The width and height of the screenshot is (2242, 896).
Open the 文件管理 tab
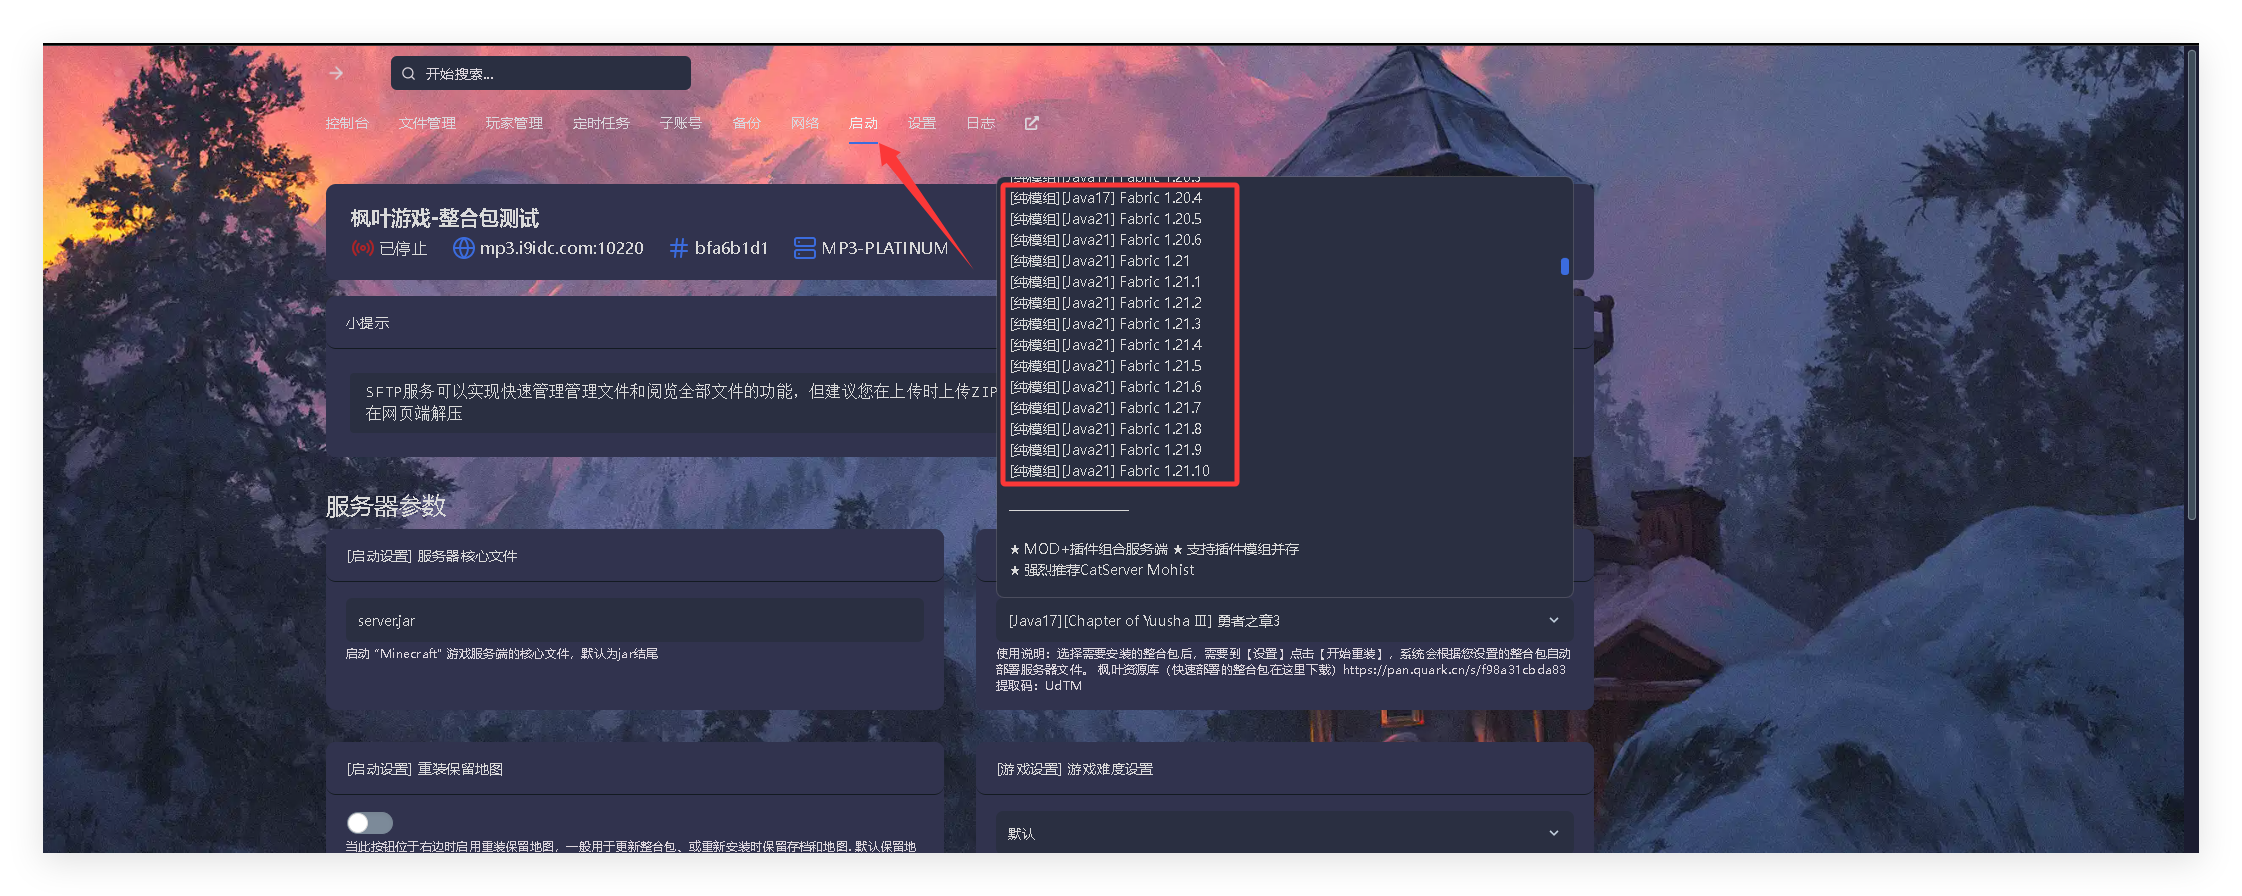pyautogui.click(x=427, y=123)
